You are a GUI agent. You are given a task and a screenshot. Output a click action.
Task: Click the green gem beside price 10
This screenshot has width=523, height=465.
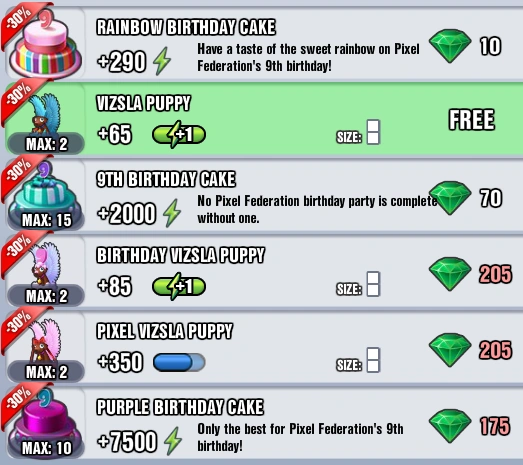pos(450,46)
